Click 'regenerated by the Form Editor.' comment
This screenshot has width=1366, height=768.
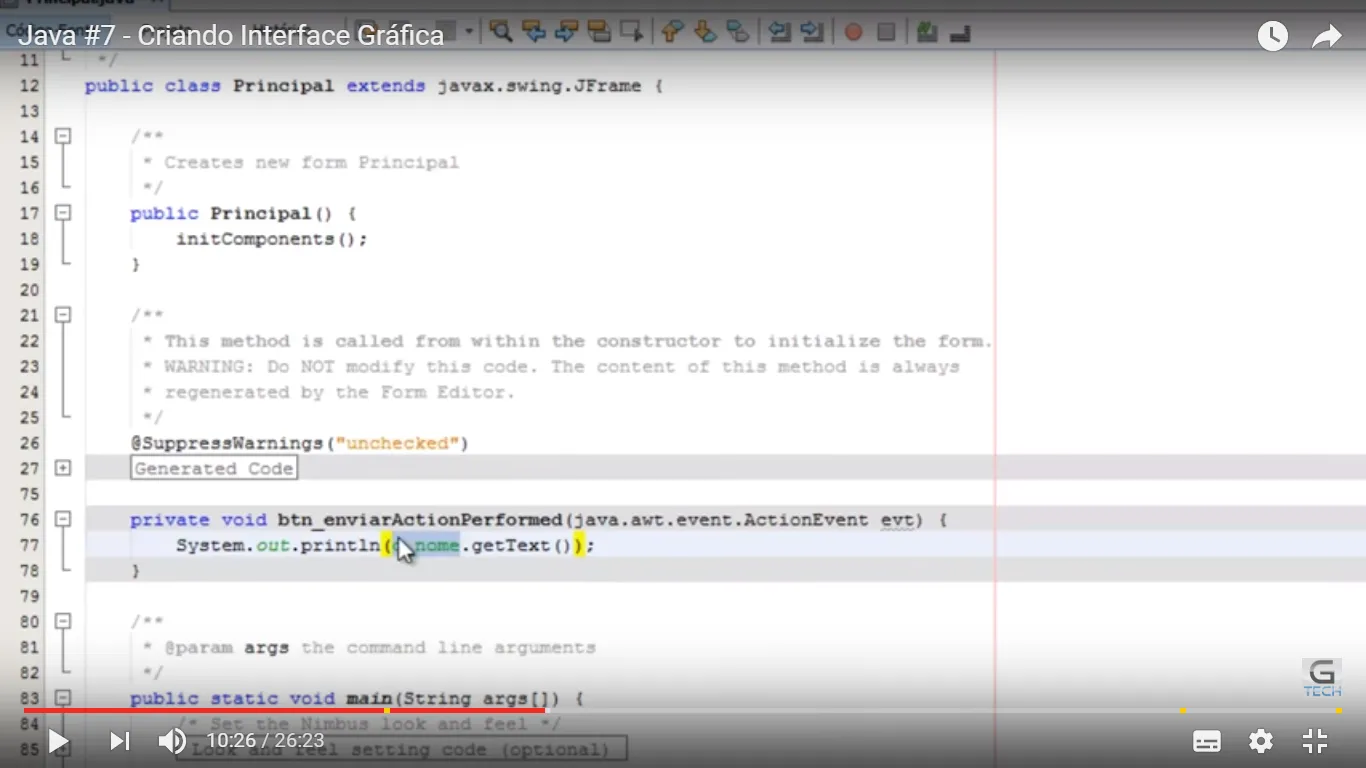point(340,392)
